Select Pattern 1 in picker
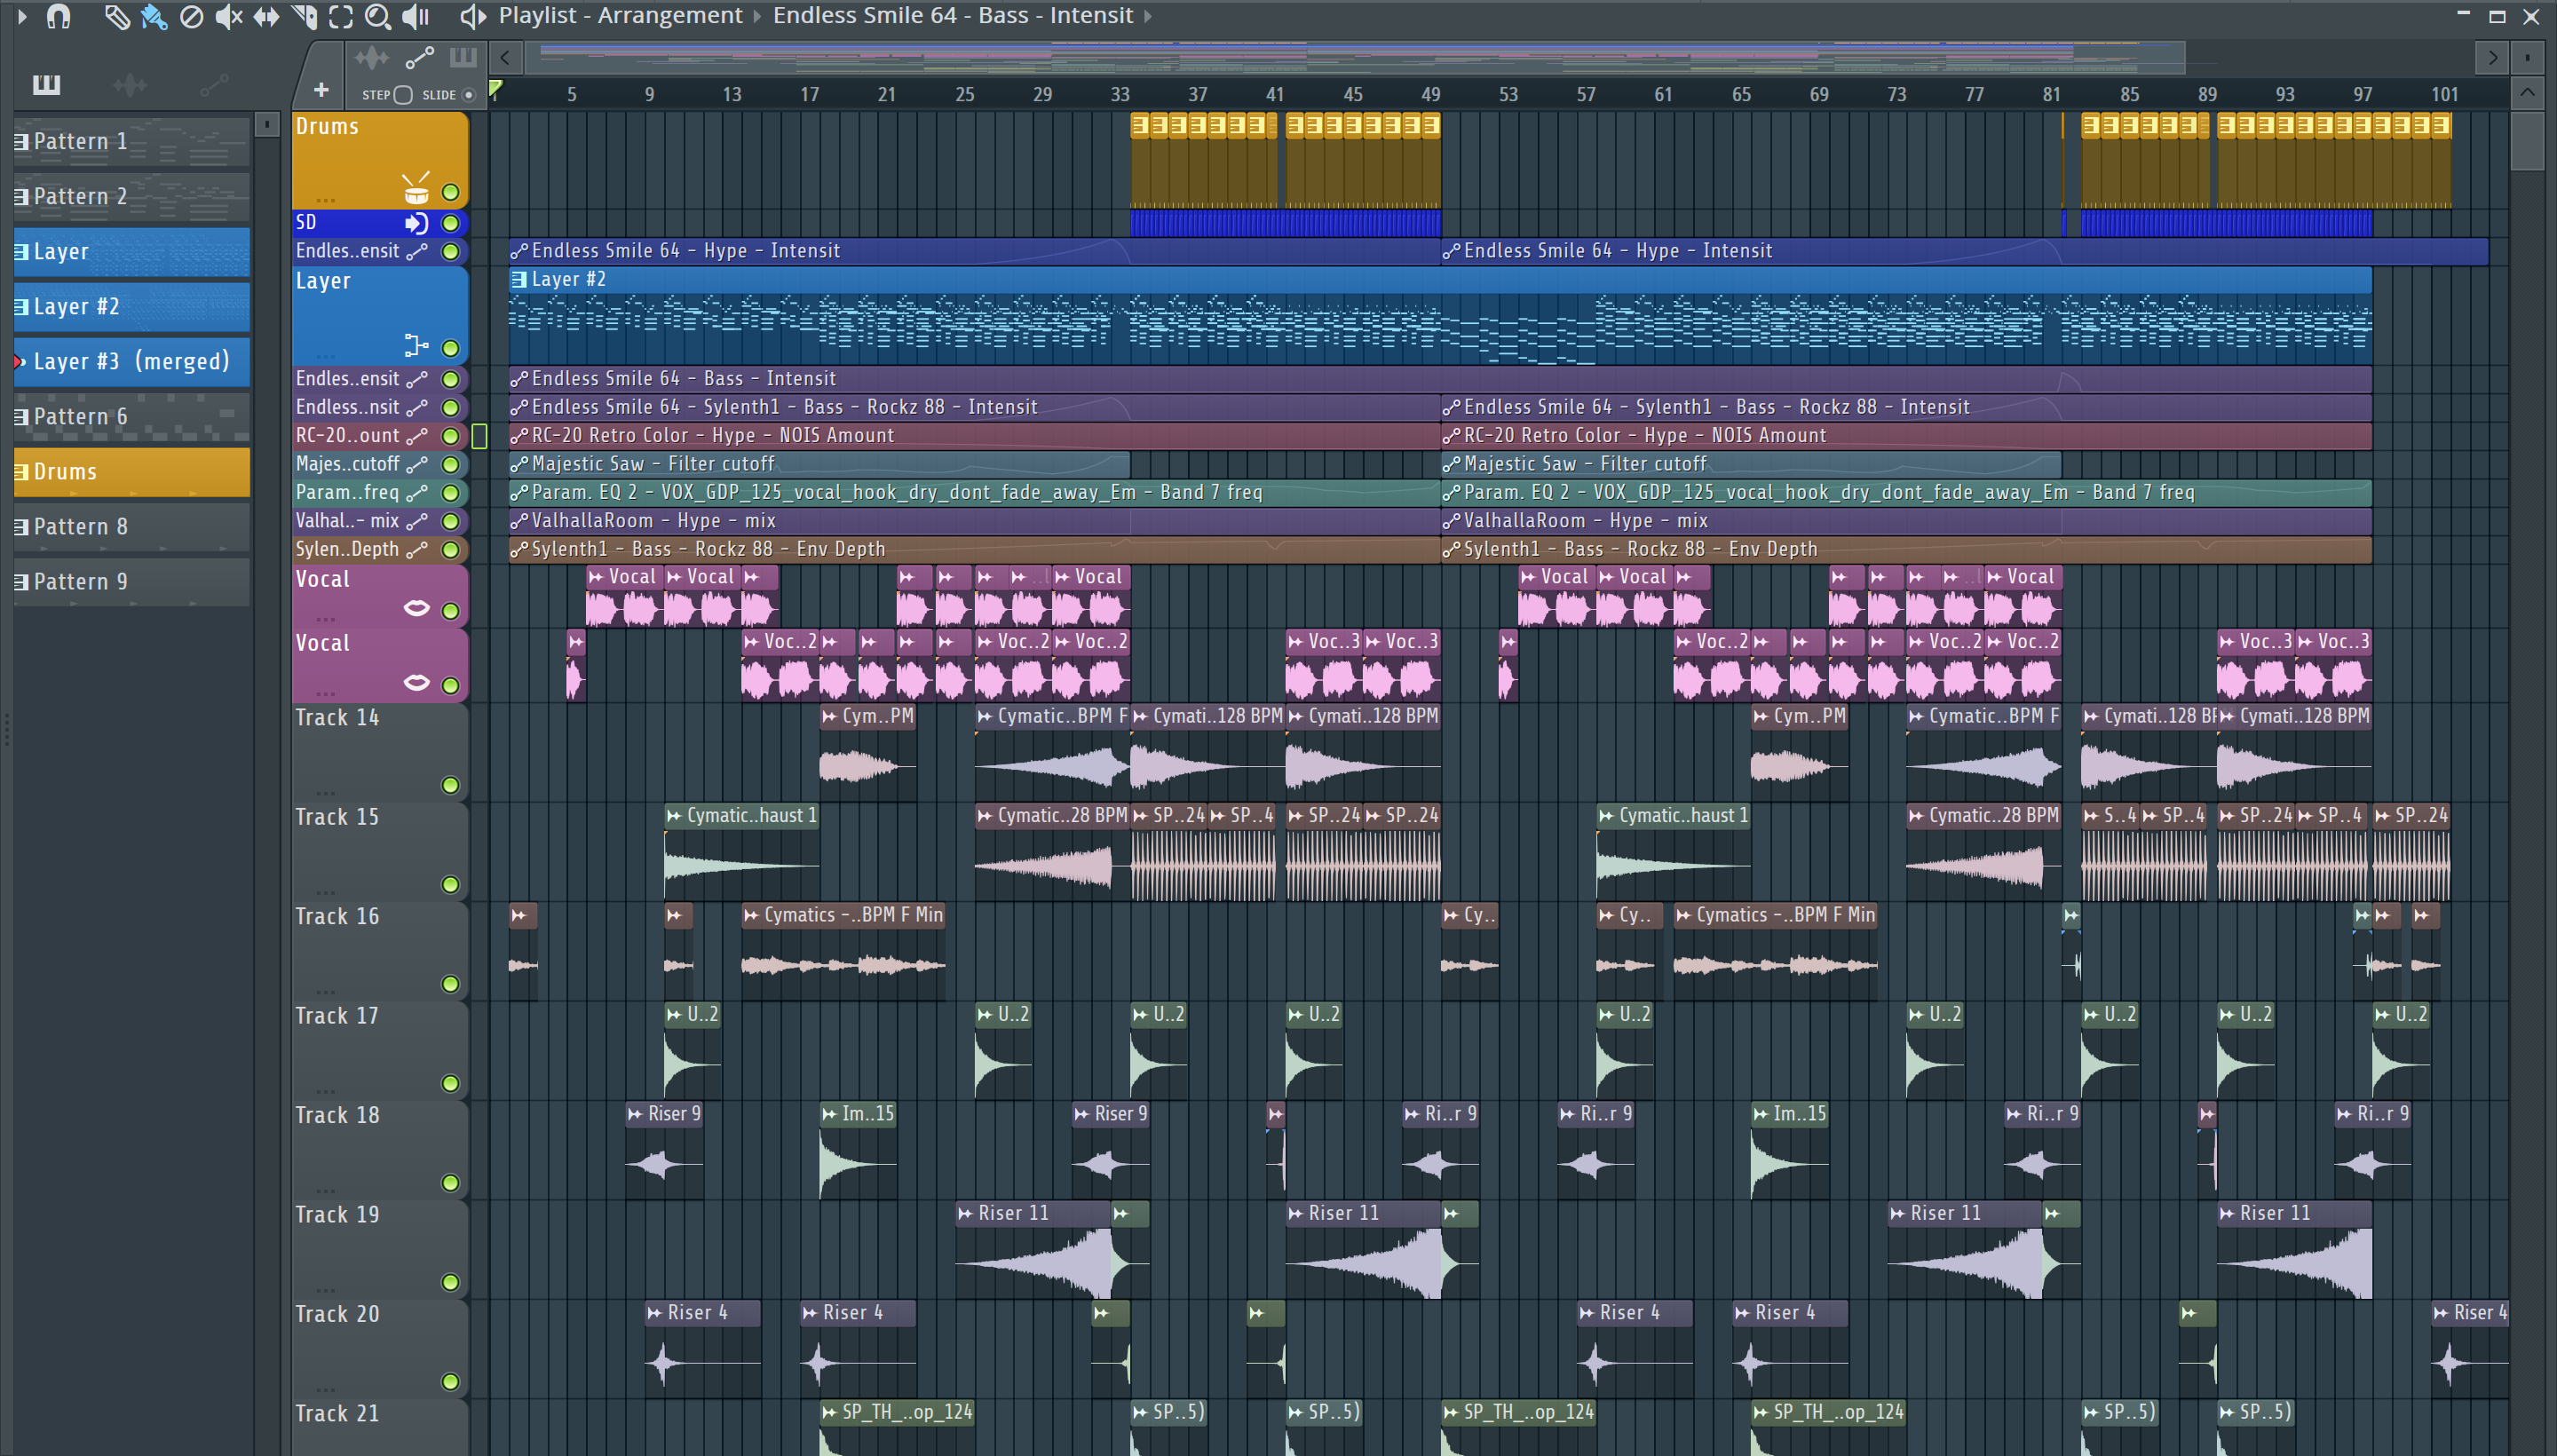This screenshot has height=1456, width=2557. pos(131,141)
